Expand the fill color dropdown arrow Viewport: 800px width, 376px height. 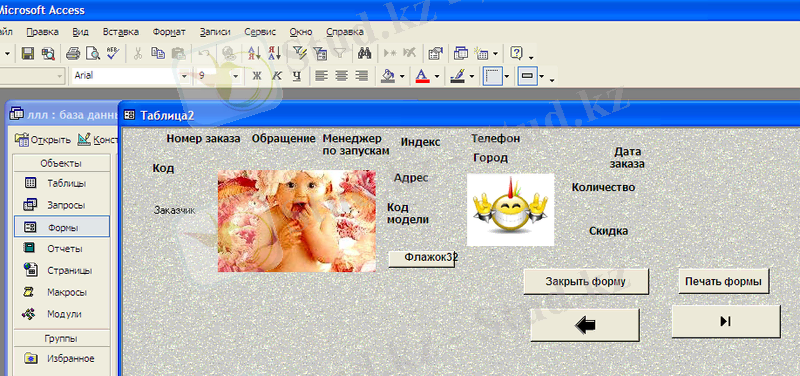tap(402, 77)
